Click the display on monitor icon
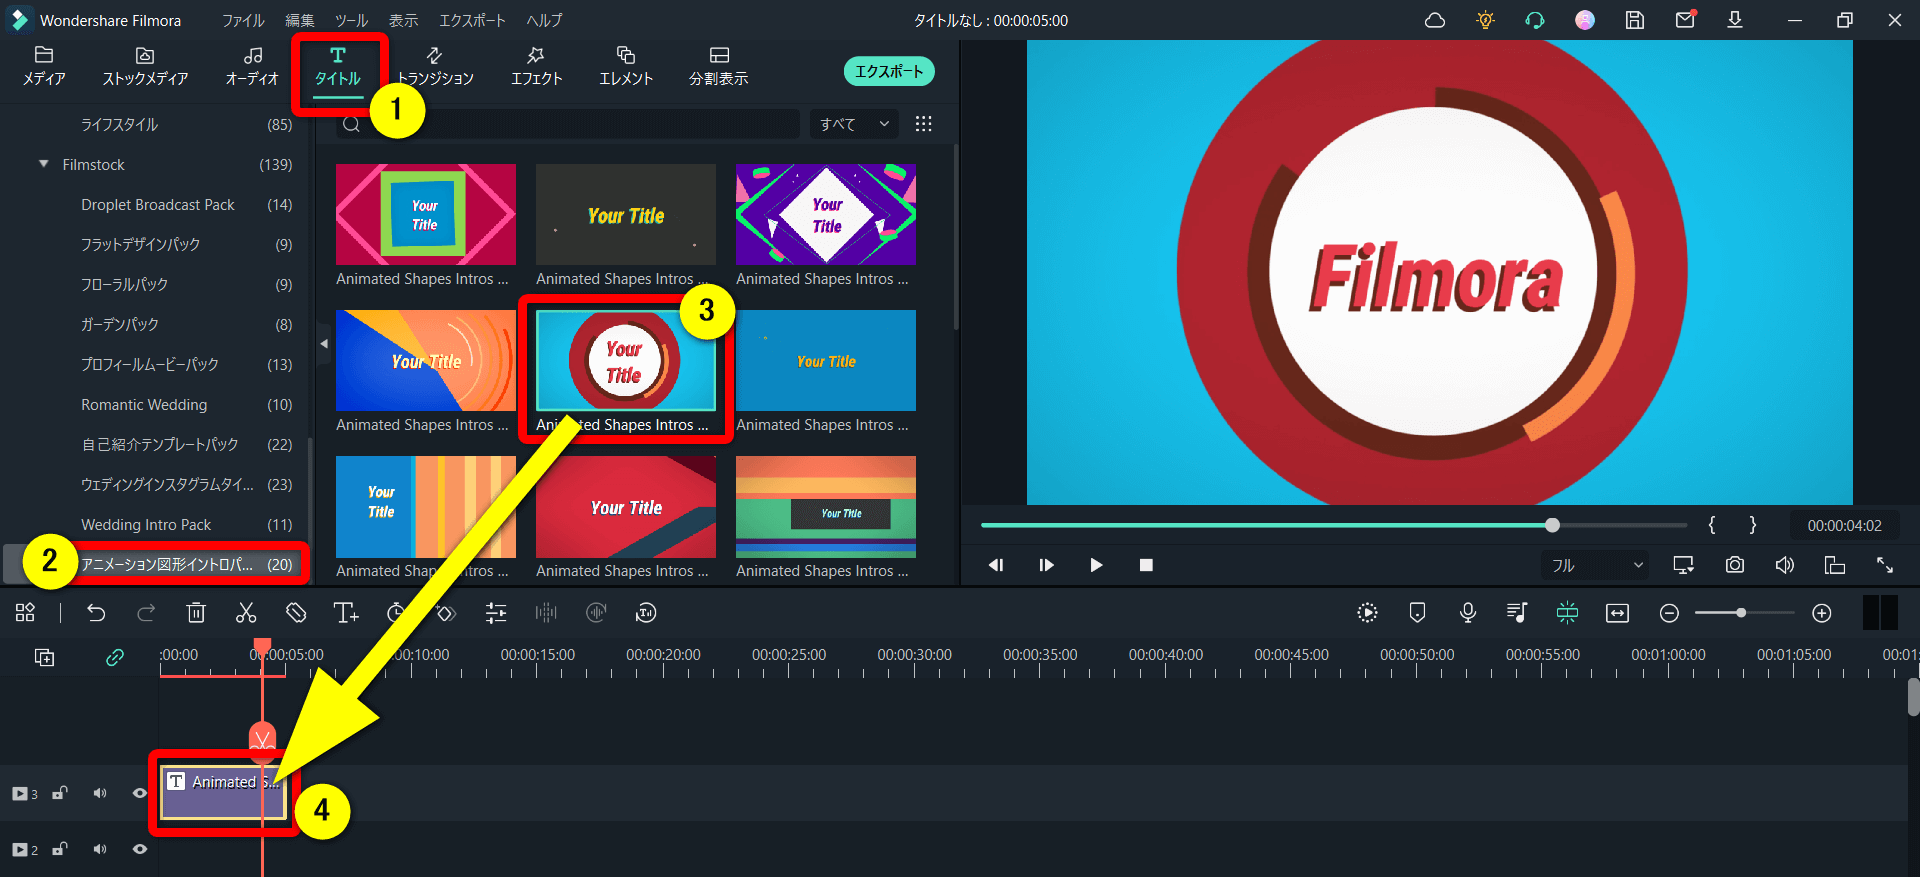Image resolution: width=1920 pixels, height=877 pixels. (x=1684, y=565)
